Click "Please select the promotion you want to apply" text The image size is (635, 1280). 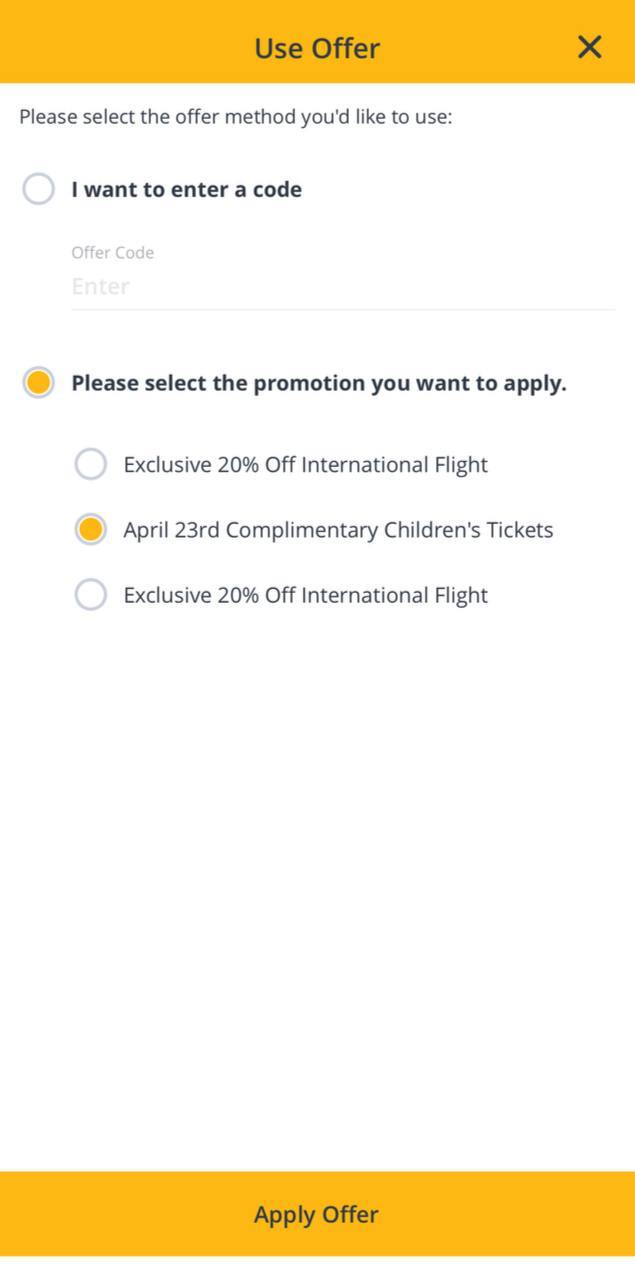coord(318,383)
